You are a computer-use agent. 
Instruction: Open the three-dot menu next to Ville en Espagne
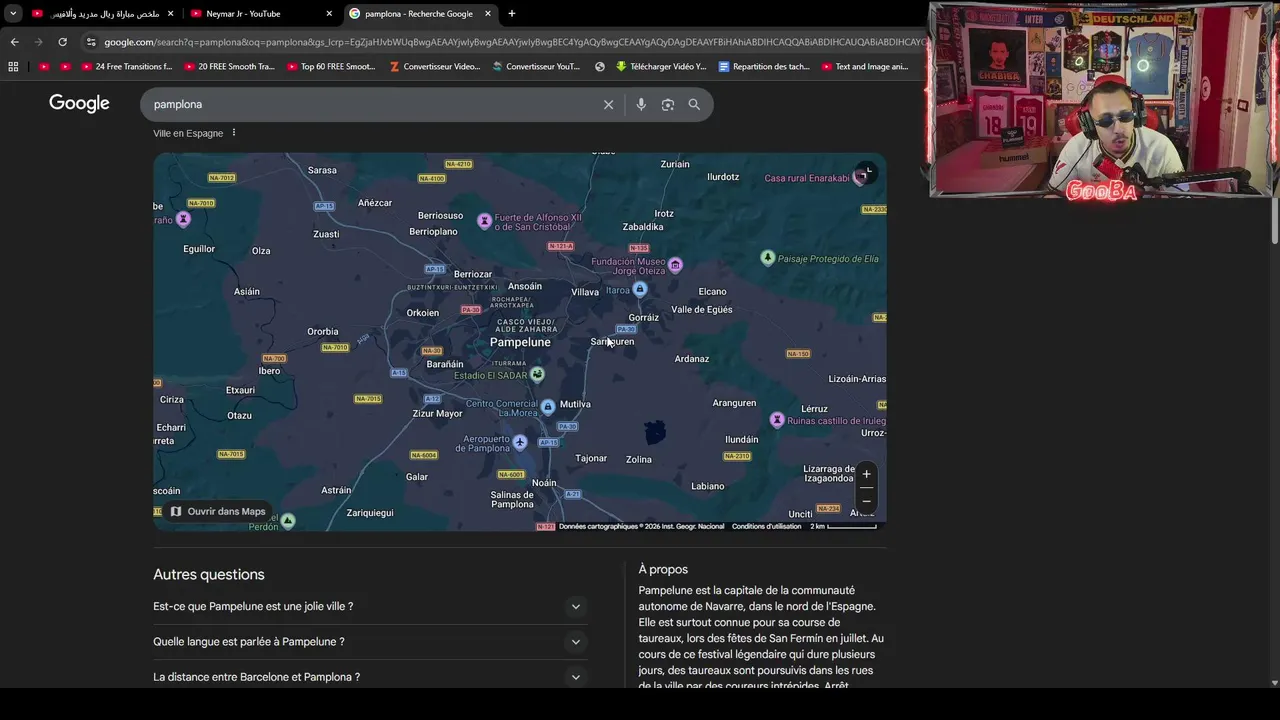234,133
